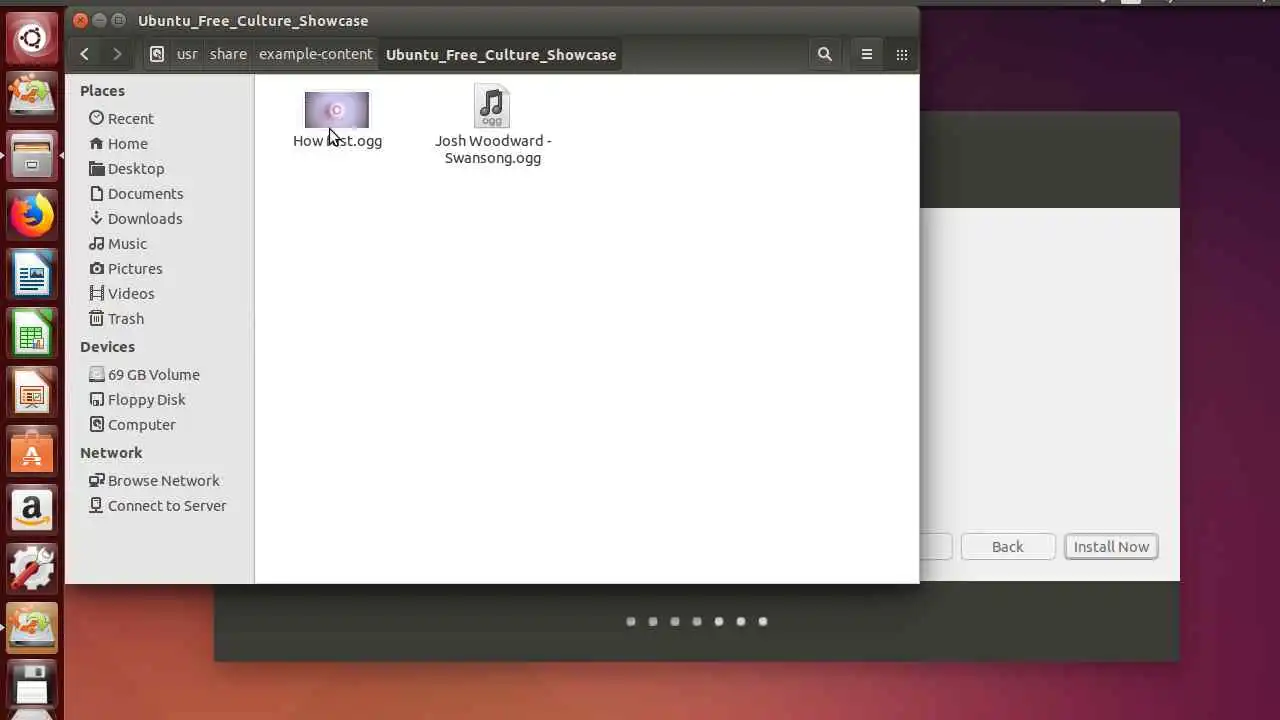Open the Ubuntu Dash search launcher

[x=31, y=39]
